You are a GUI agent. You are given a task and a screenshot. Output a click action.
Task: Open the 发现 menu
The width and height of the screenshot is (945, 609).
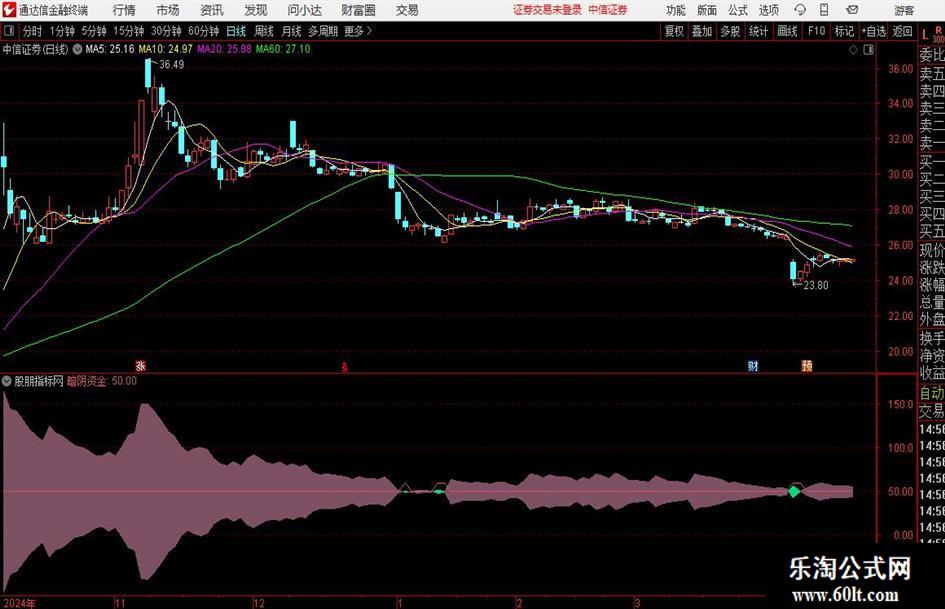click(x=256, y=10)
